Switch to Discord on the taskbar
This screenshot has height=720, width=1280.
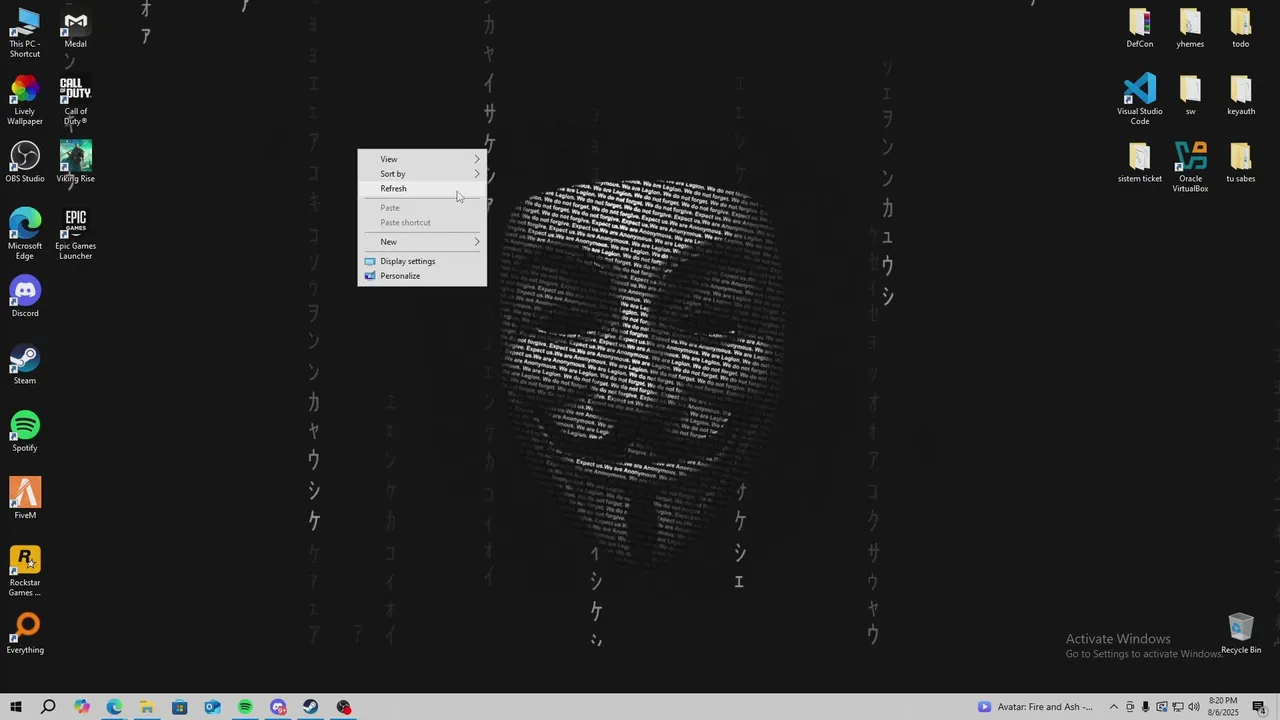coord(278,707)
